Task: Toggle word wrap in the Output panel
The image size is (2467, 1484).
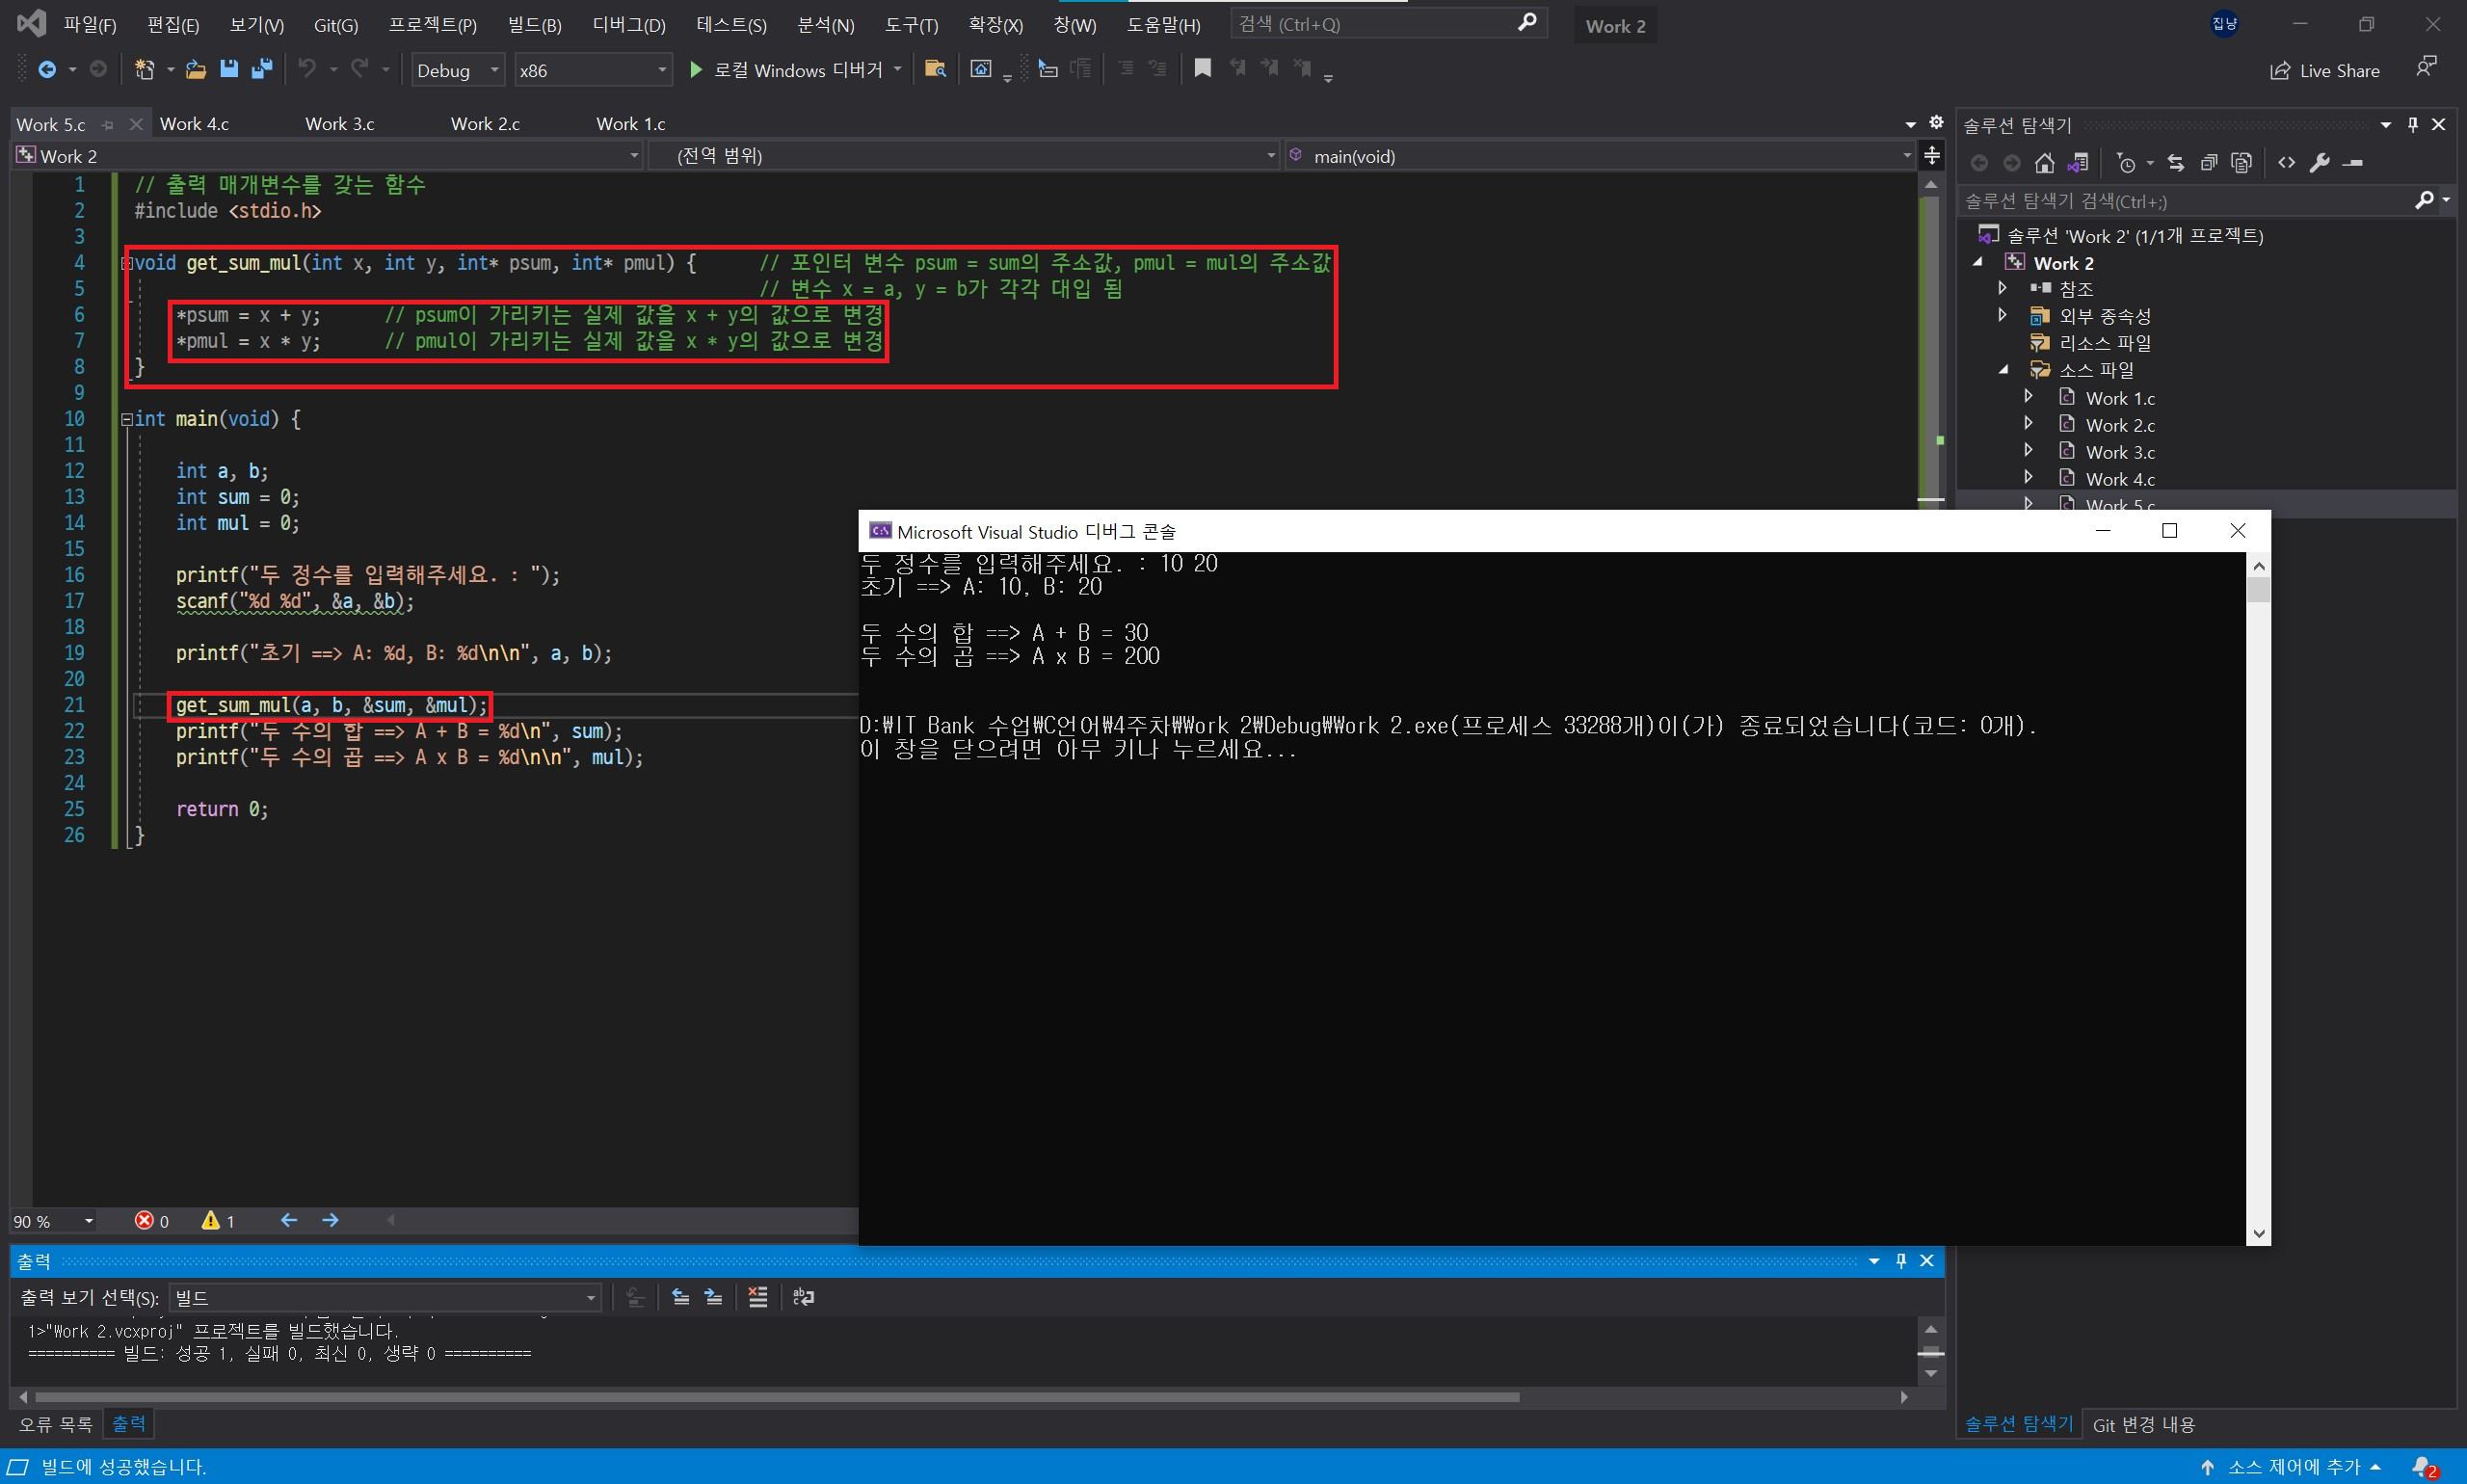Action: (803, 1297)
